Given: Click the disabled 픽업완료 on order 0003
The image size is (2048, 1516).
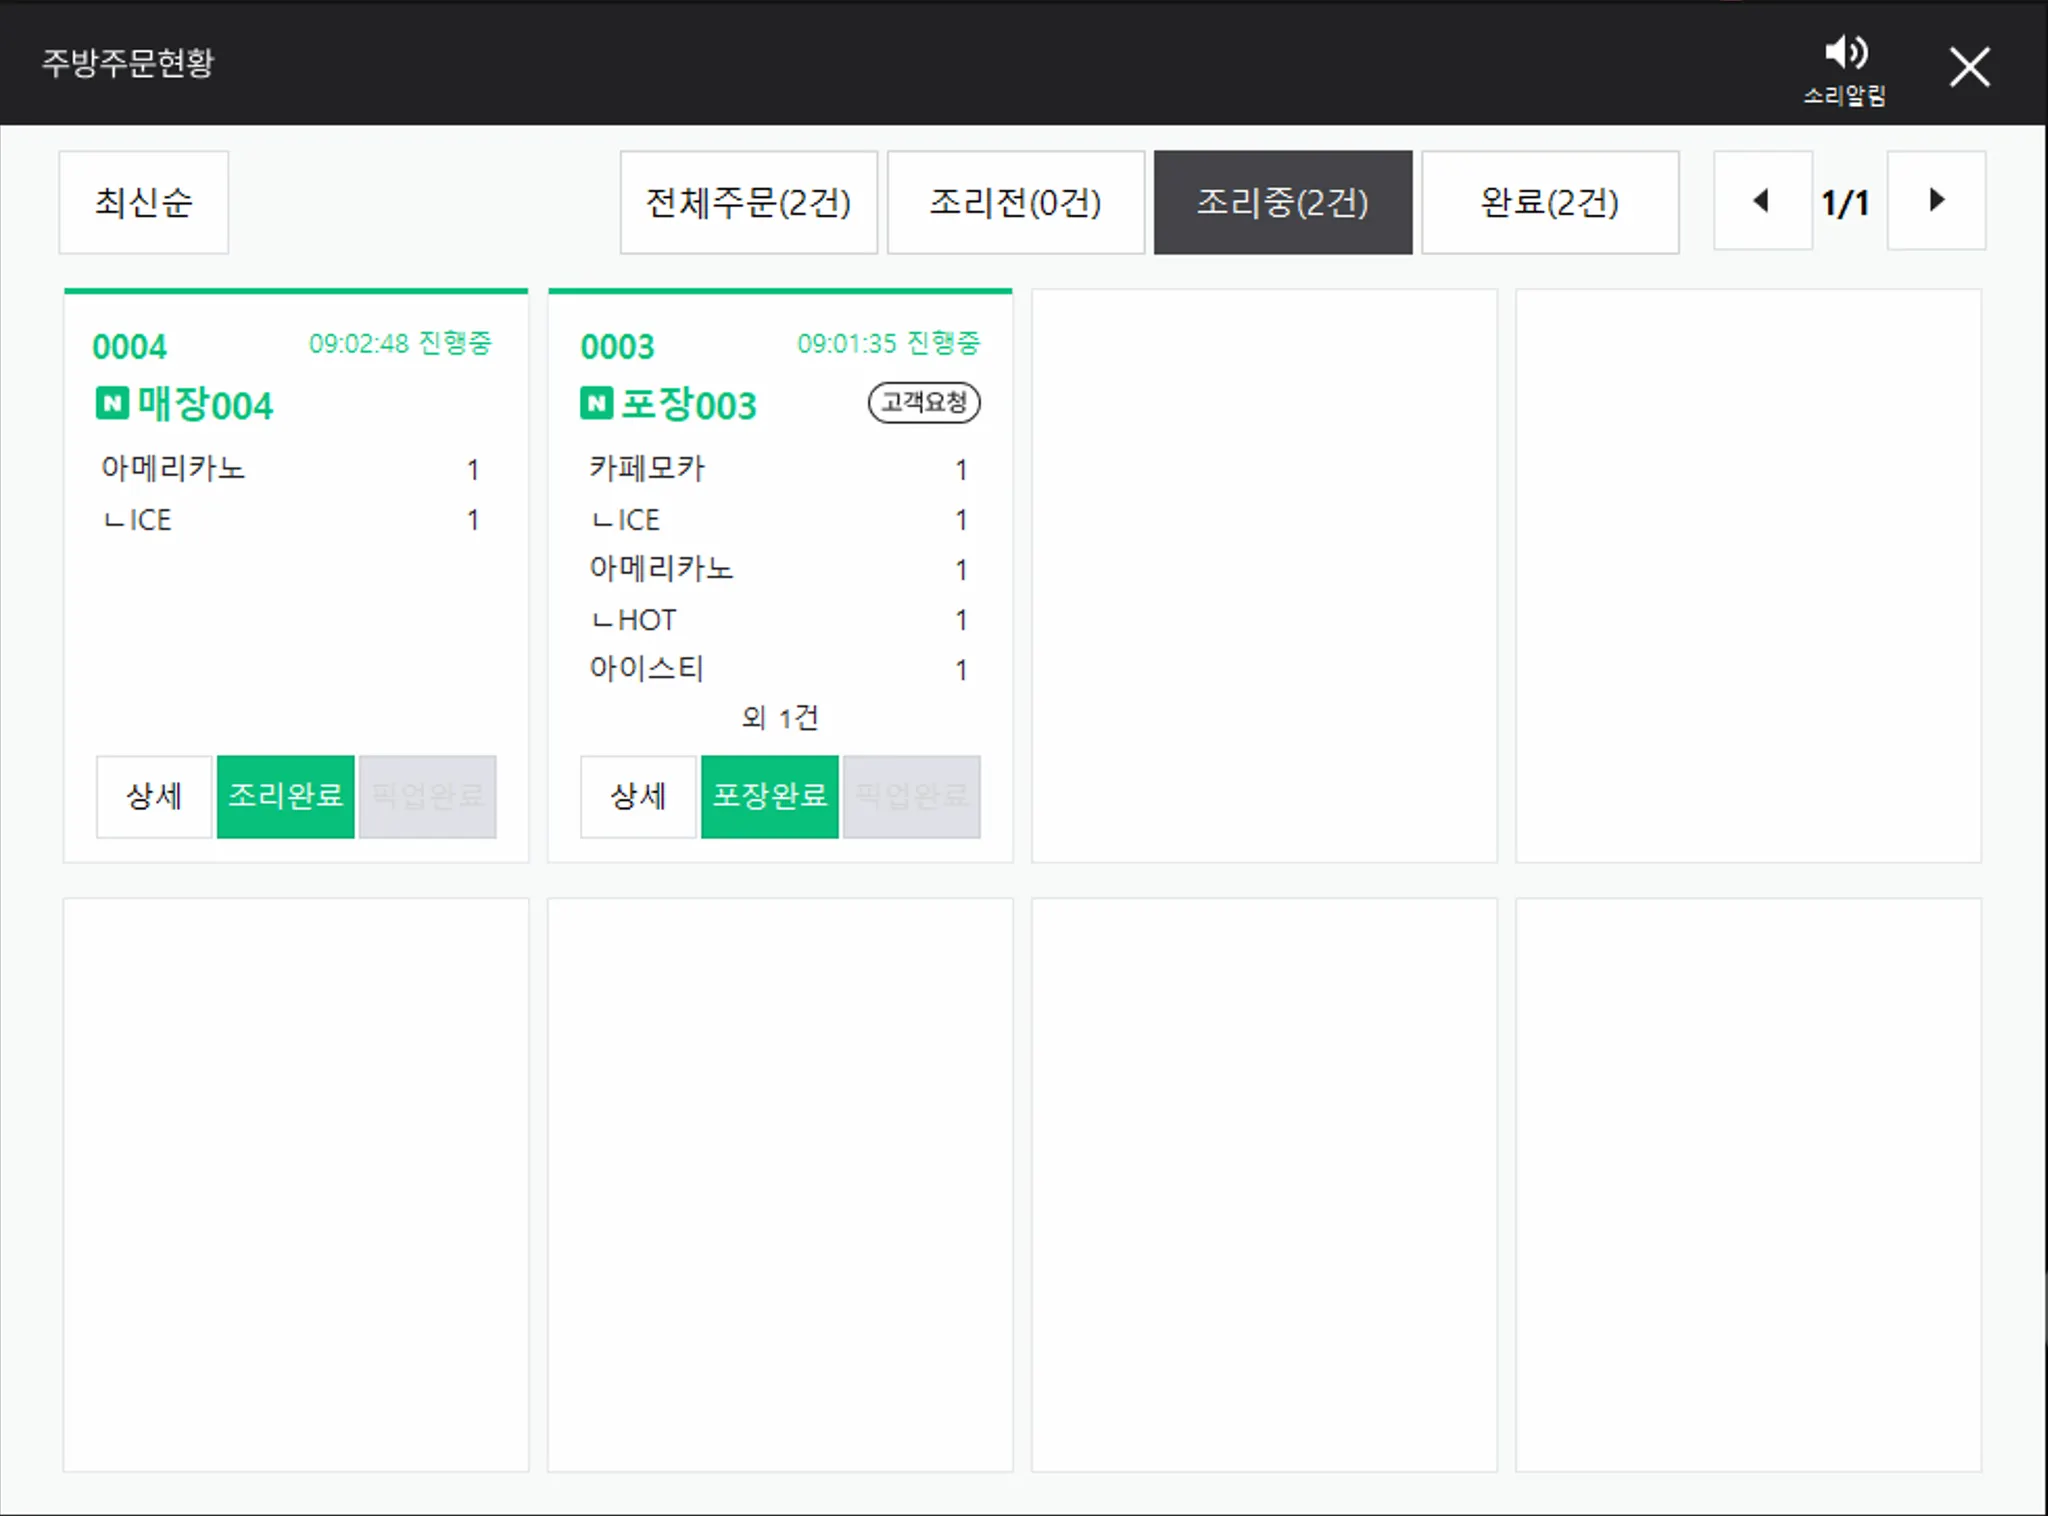Looking at the screenshot, I should (x=911, y=796).
